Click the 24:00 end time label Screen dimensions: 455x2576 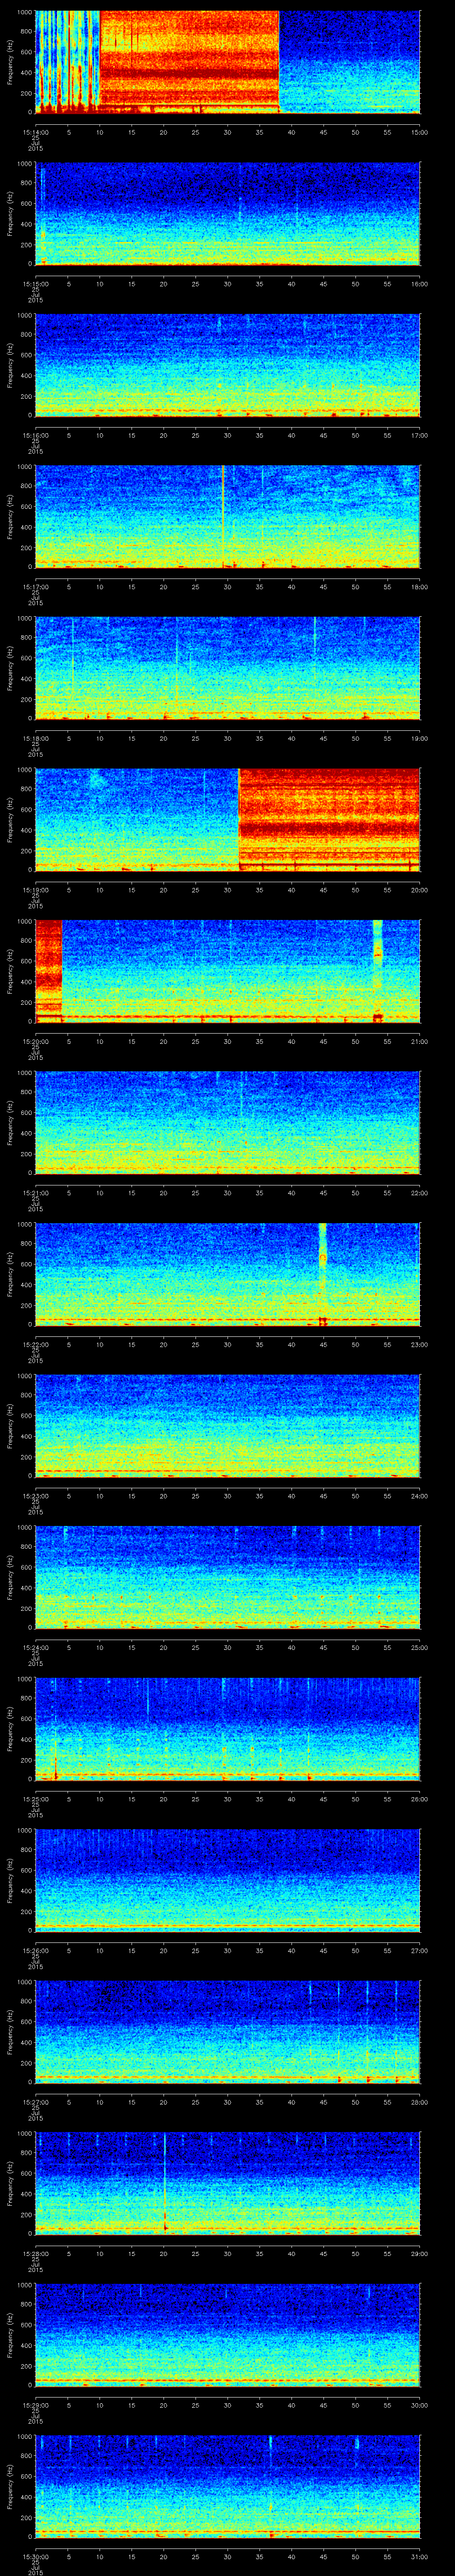[x=419, y=1496]
